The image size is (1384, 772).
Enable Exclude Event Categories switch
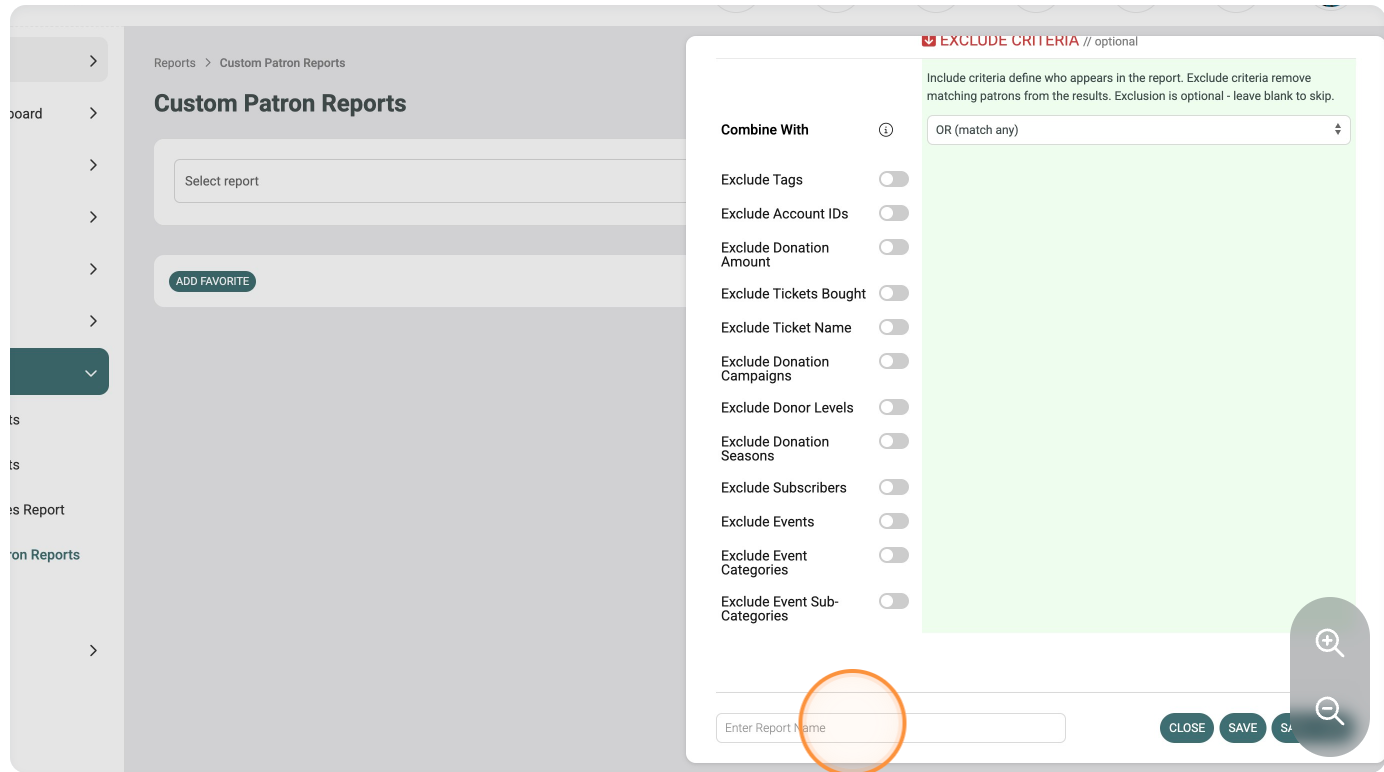point(894,556)
